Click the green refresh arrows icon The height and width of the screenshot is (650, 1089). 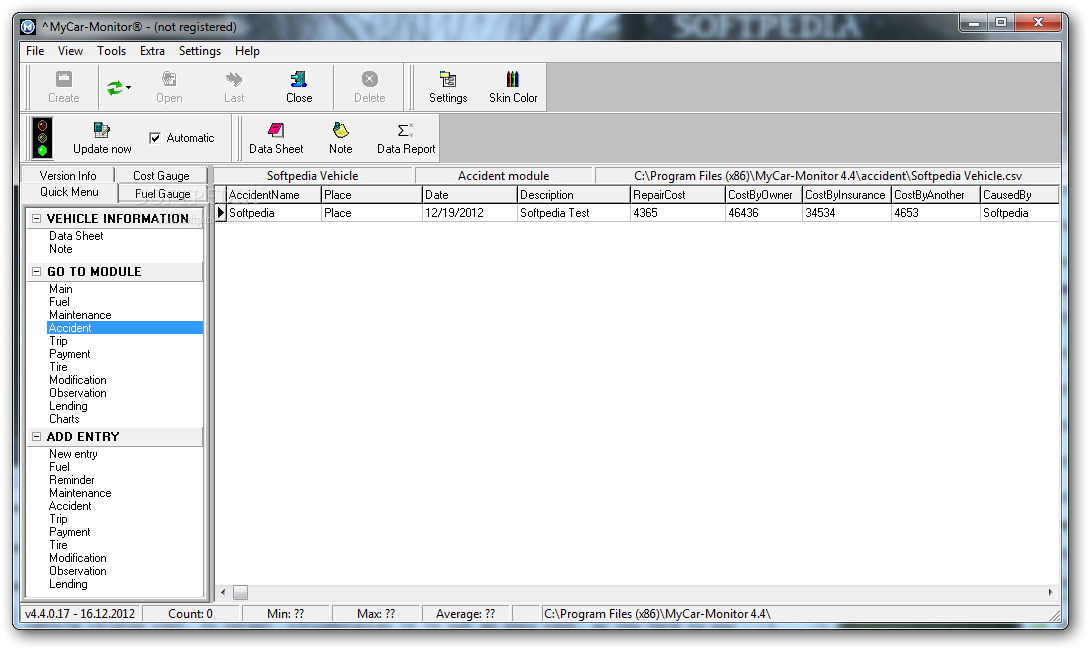[115, 88]
